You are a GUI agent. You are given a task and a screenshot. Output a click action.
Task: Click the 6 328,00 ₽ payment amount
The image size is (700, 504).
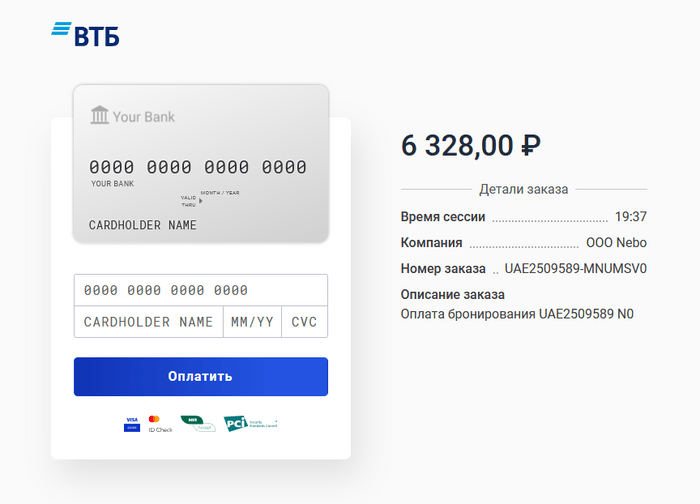471,145
